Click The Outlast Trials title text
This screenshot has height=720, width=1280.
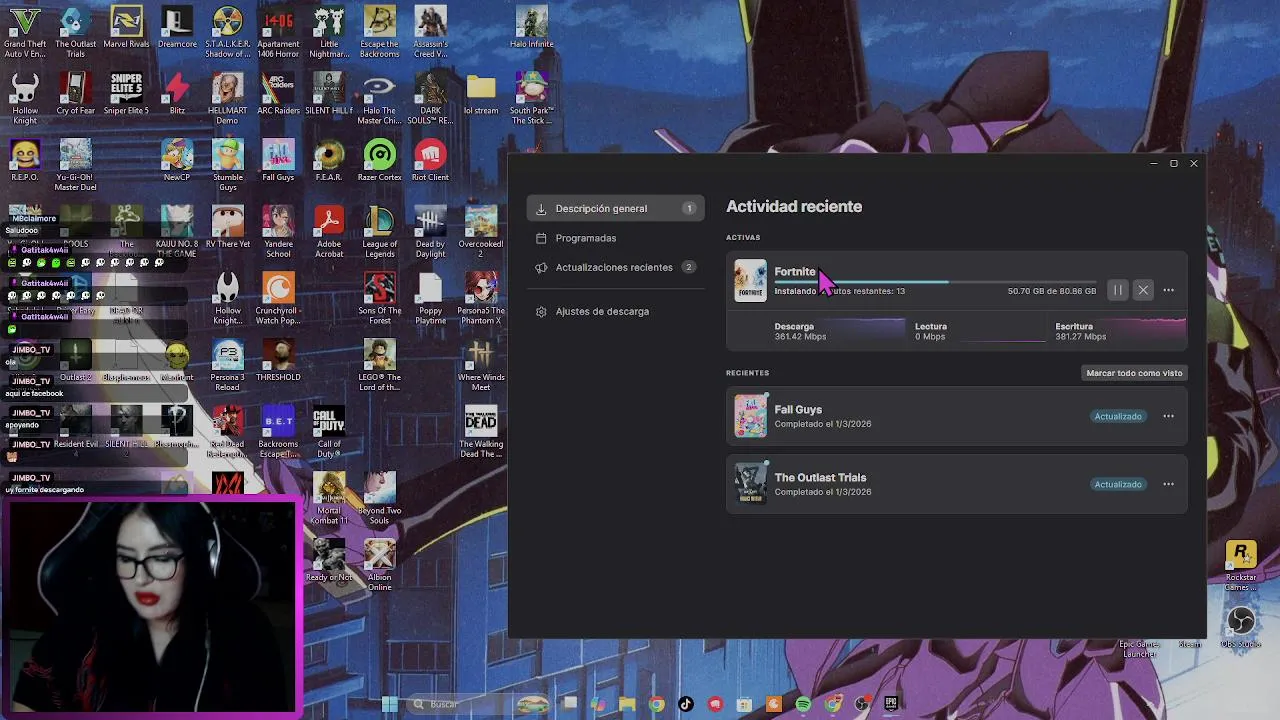click(x=820, y=477)
